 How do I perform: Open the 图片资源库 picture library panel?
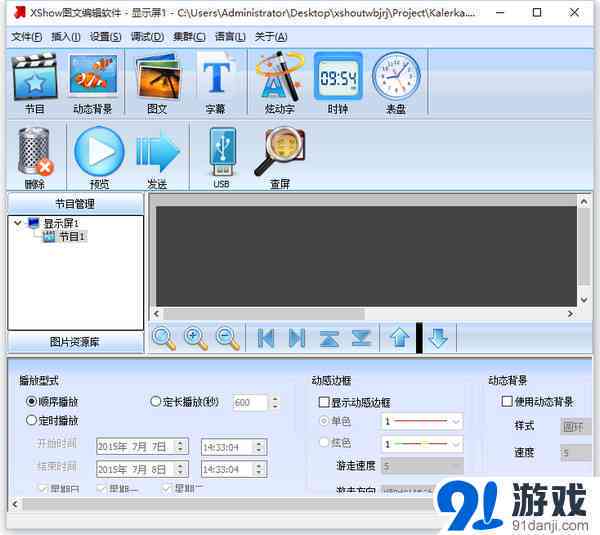[75, 342]
